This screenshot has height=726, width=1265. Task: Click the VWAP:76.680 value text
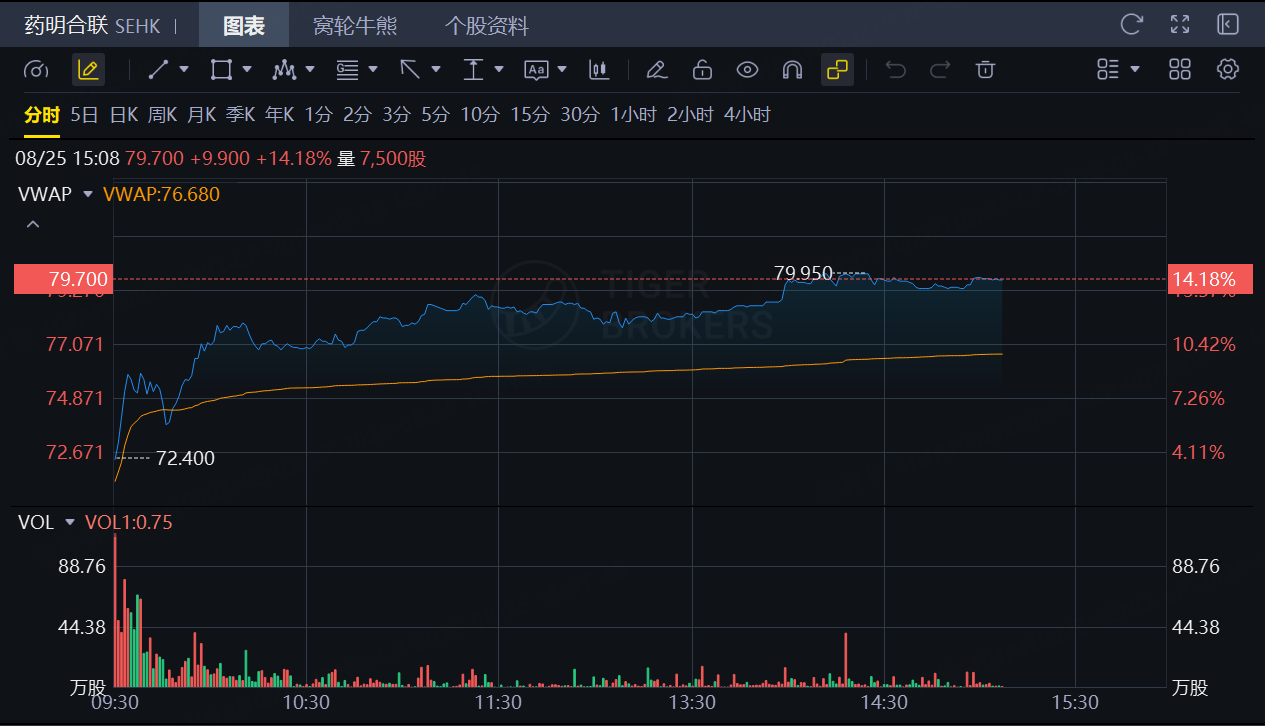[162, 194]
